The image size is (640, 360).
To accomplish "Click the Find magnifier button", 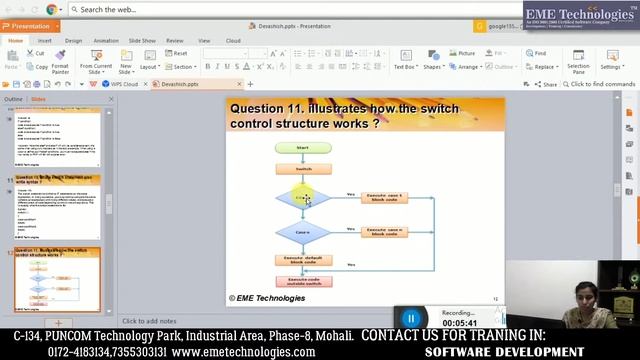I will [x=536, y=53].
